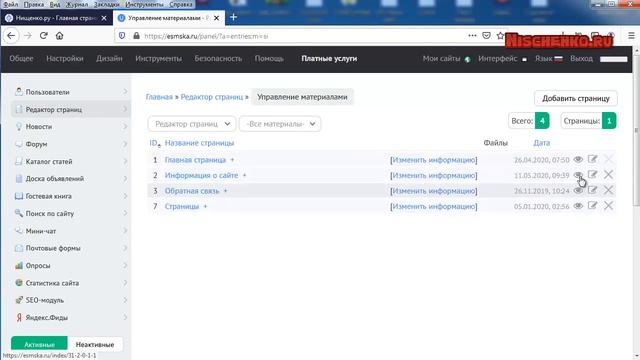Screen dimensions: 640x360
Task: Go back with the browser back arrow
Action: [11, 36]
